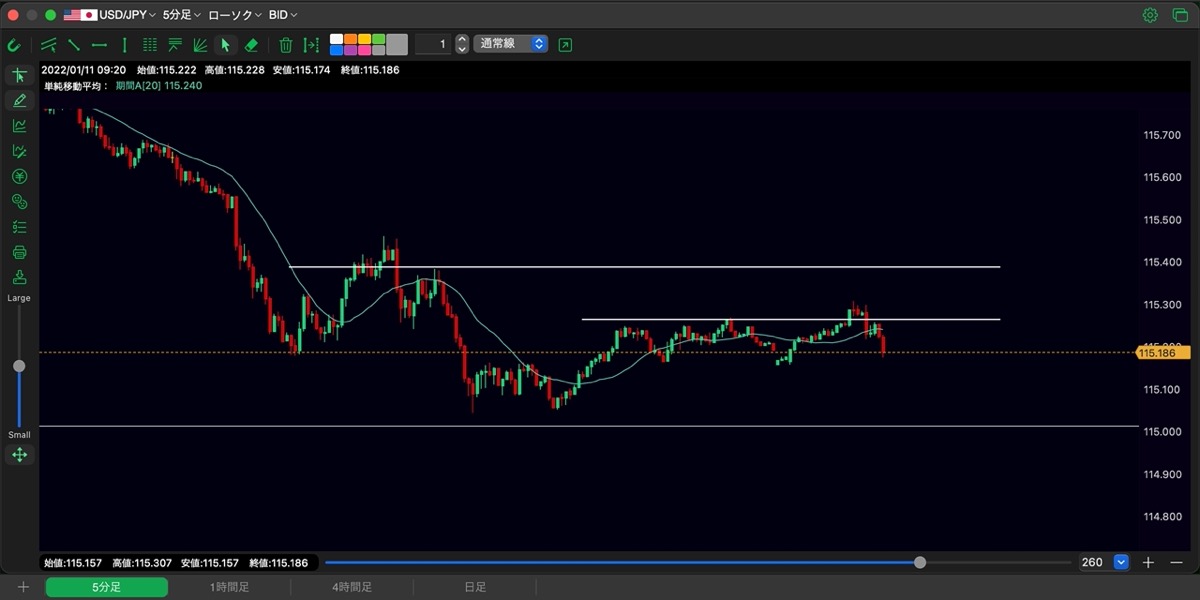Select the horizontal line drawing tool
Image resolution: width=1200 pixels, height=600 pixels.
click(x=99, y=45)
